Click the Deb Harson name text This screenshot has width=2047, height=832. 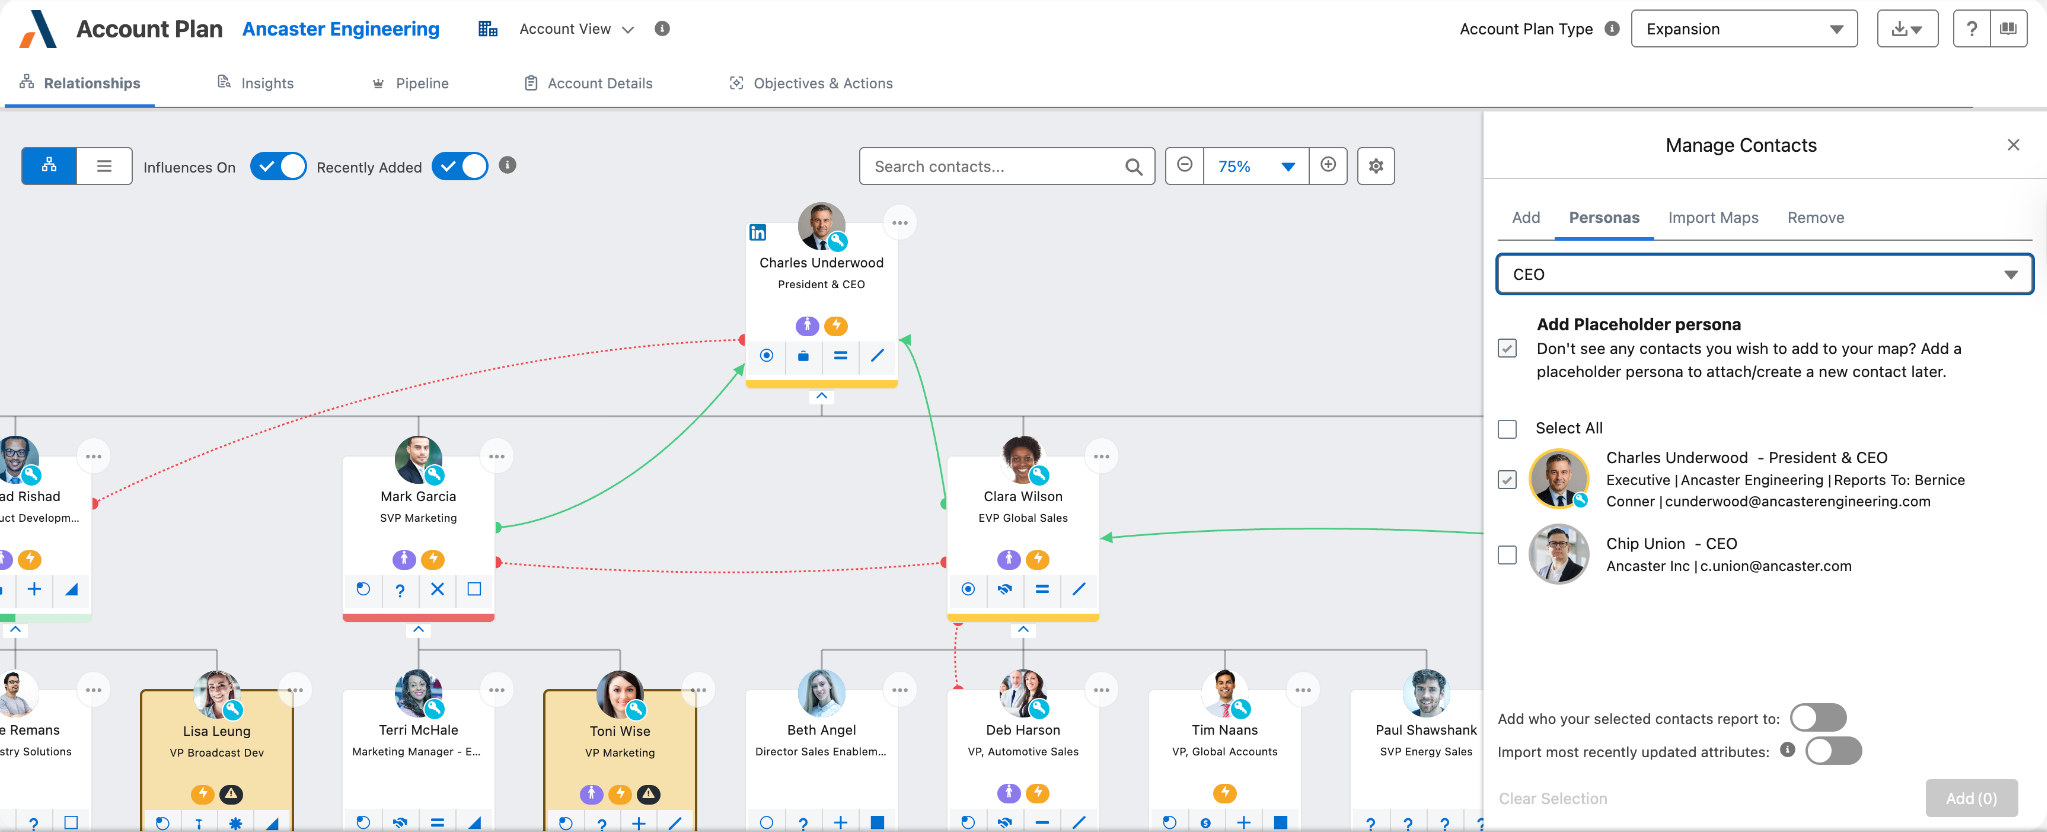[1023, 730]
